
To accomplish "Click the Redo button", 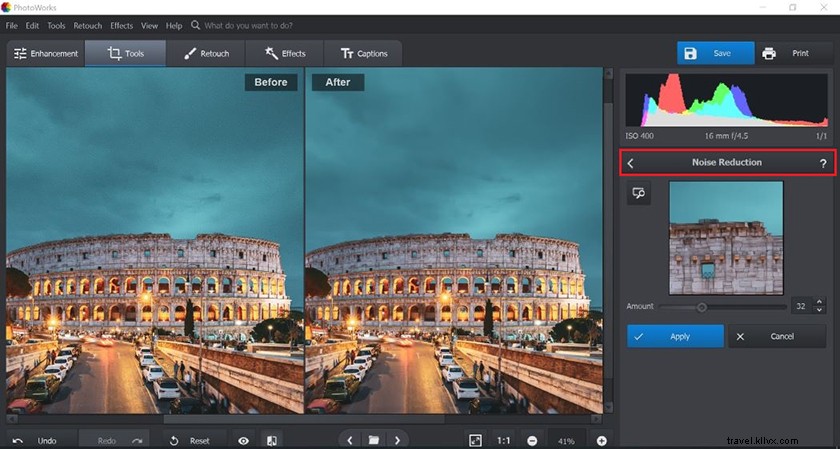I will coord(114,440).
